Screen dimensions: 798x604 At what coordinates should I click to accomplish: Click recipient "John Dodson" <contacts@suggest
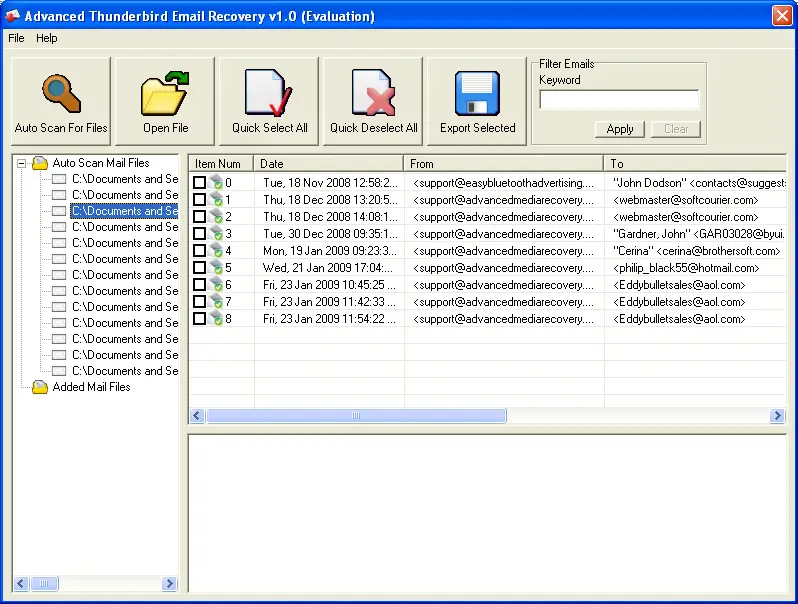(x=699, y=183)
